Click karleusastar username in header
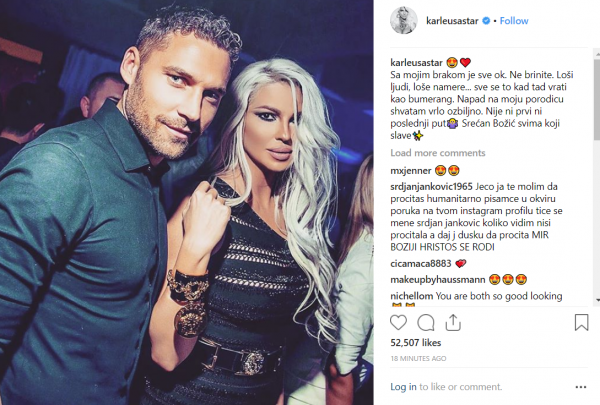Screen dimensions: 600x405 pos(452,21)
